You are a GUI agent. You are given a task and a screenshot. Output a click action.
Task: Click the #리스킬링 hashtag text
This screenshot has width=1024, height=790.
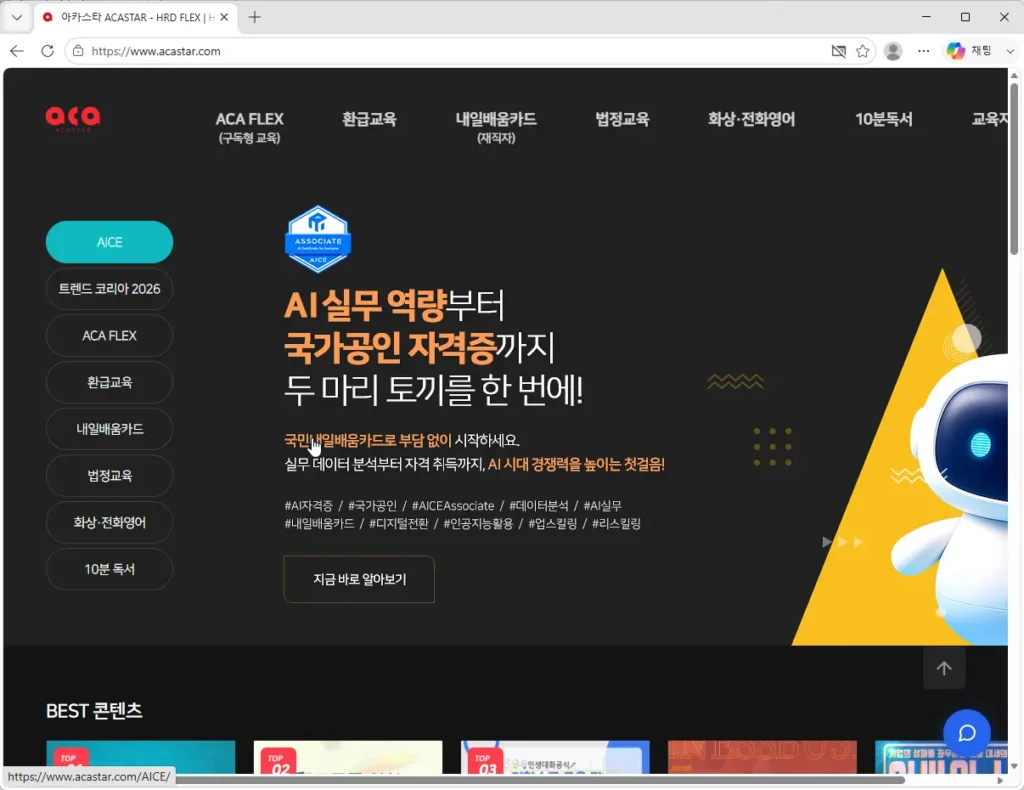[x=616, y=524]
